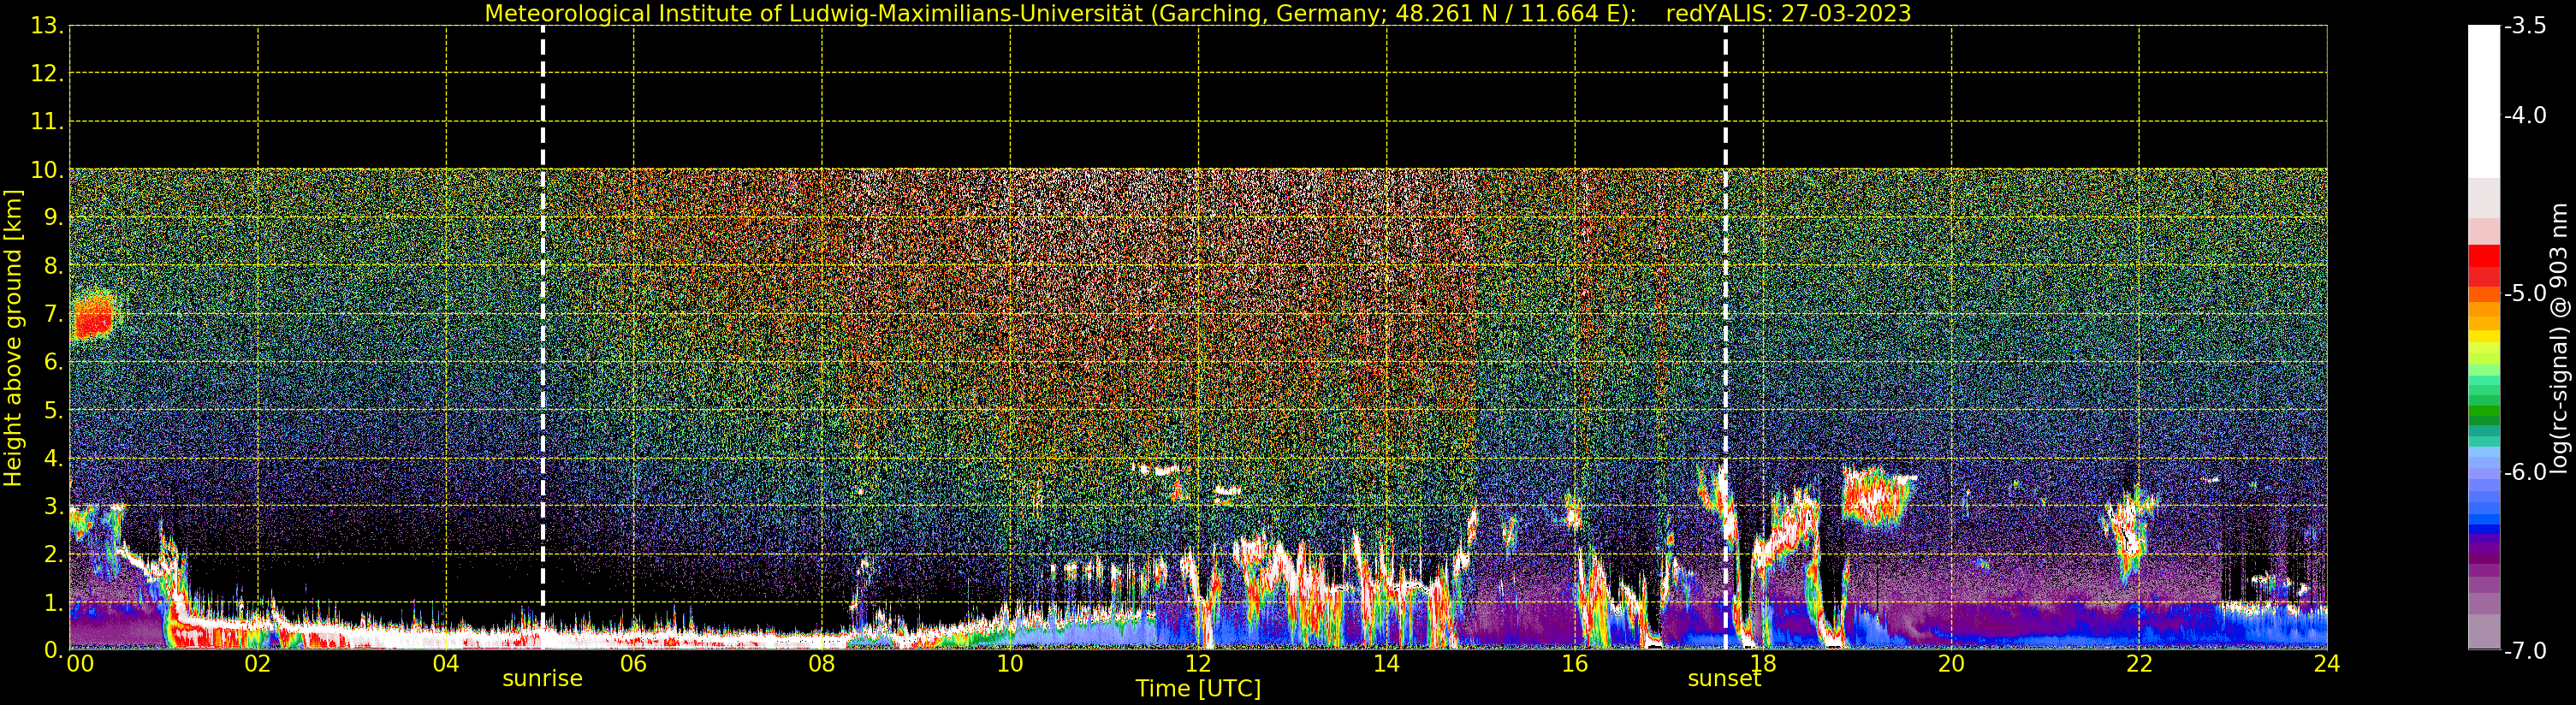
Task: Click the '16' tick on the time axis
Action: point(1575,664)
